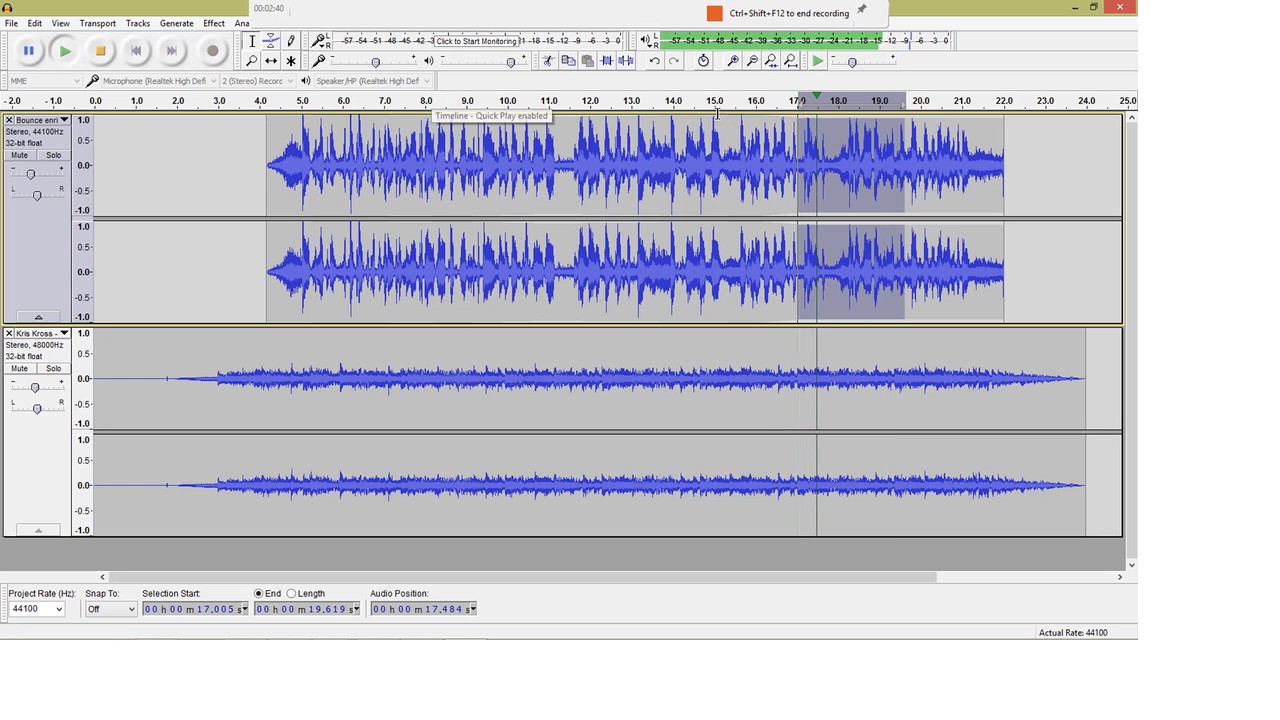Viewport: 1280px width, 720px height.
Task: Open the Microphone recording device dropdown
Action: (158, 81)
